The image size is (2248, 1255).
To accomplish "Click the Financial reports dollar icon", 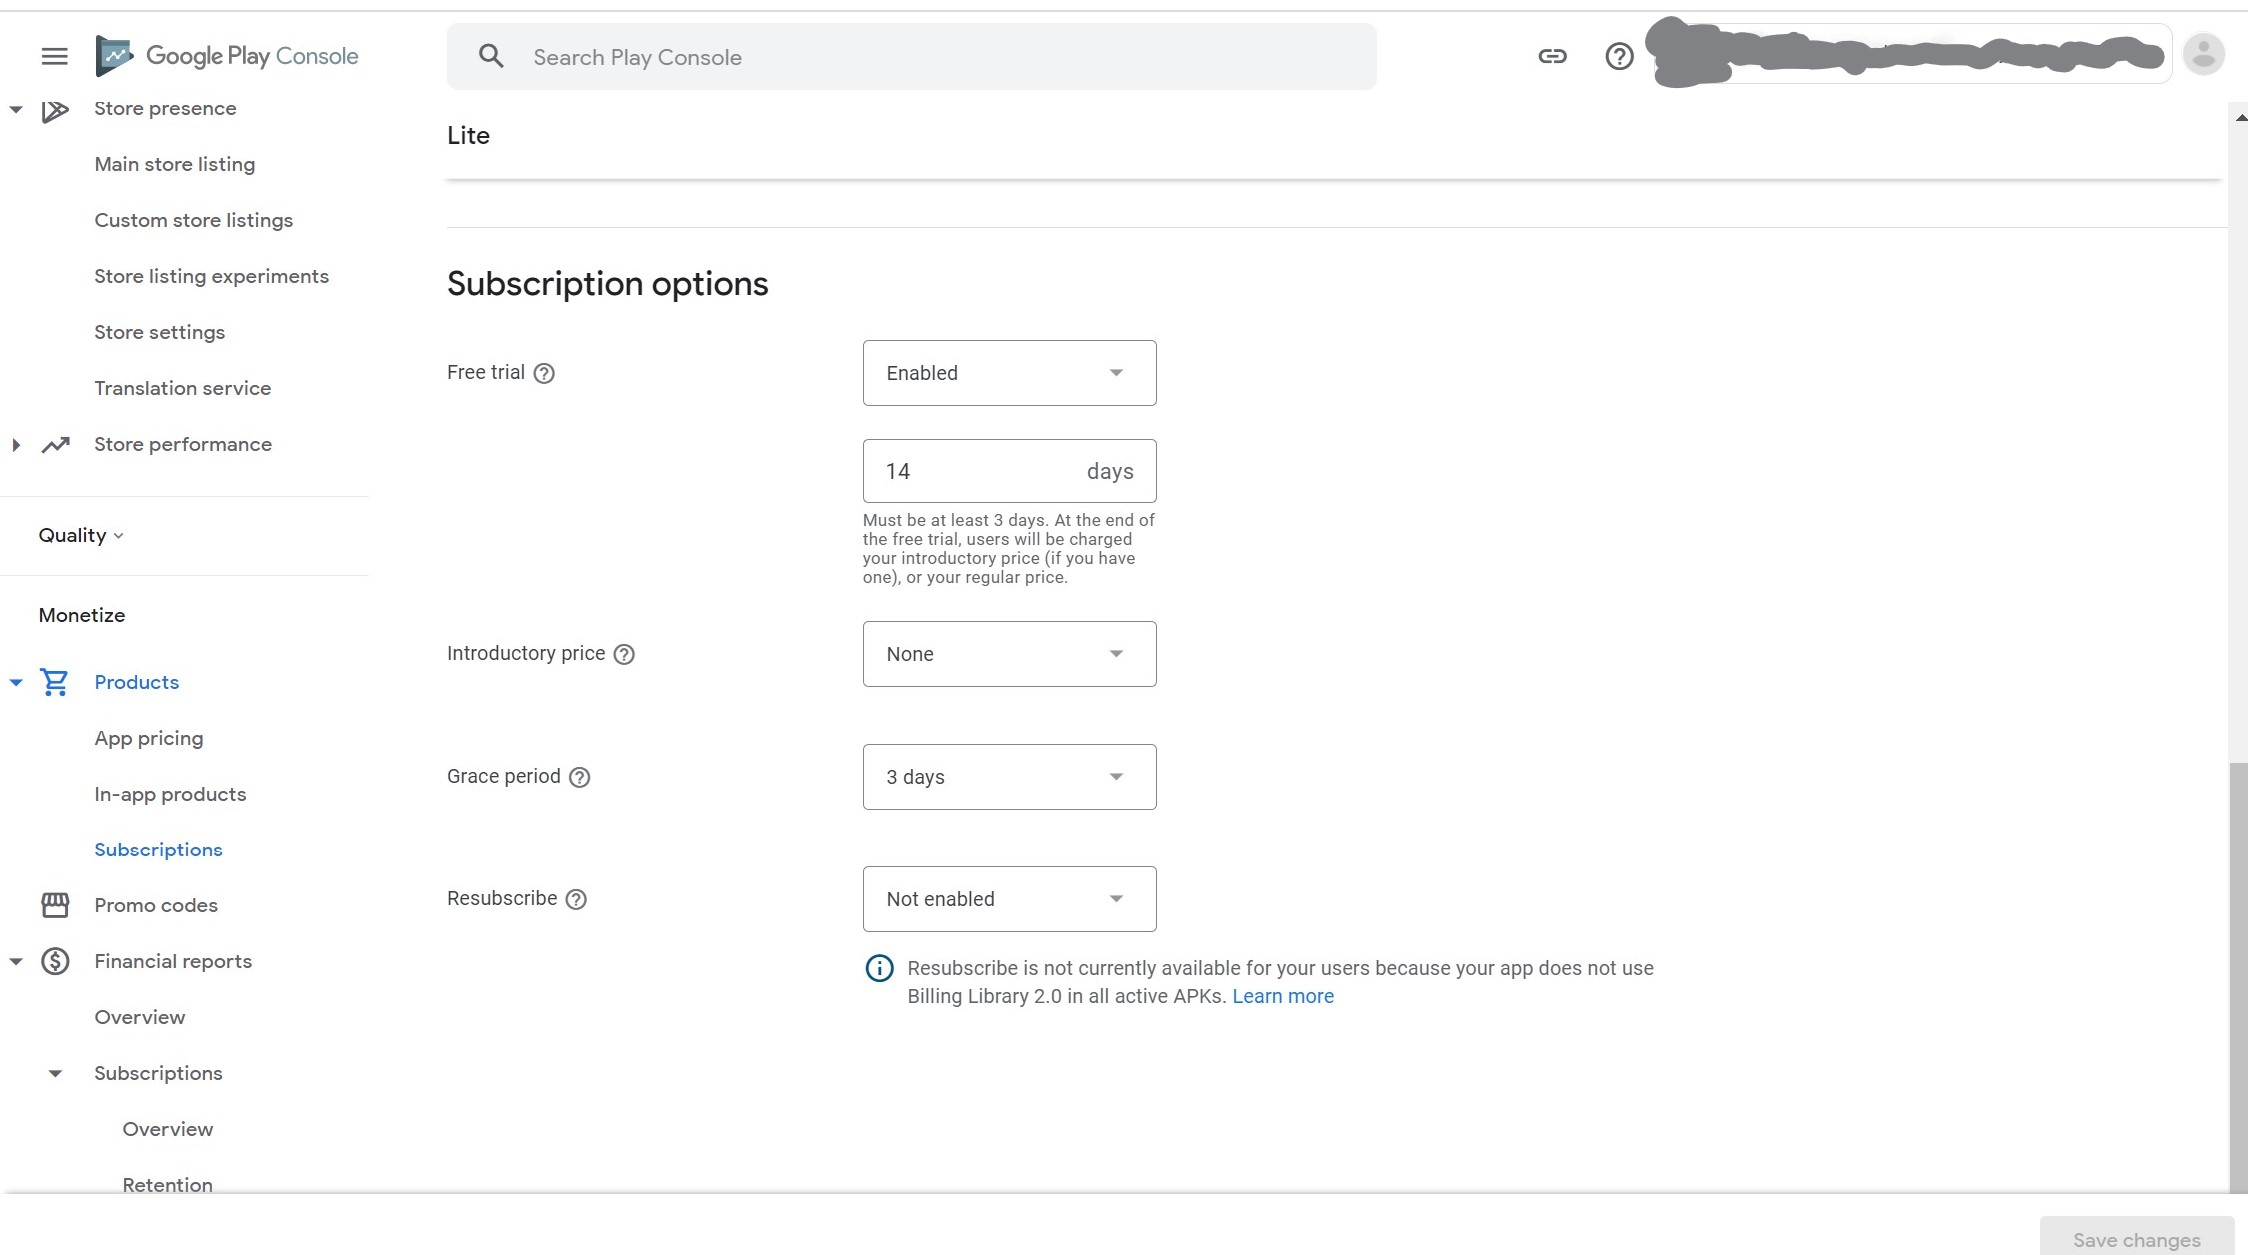I will 55,960.
